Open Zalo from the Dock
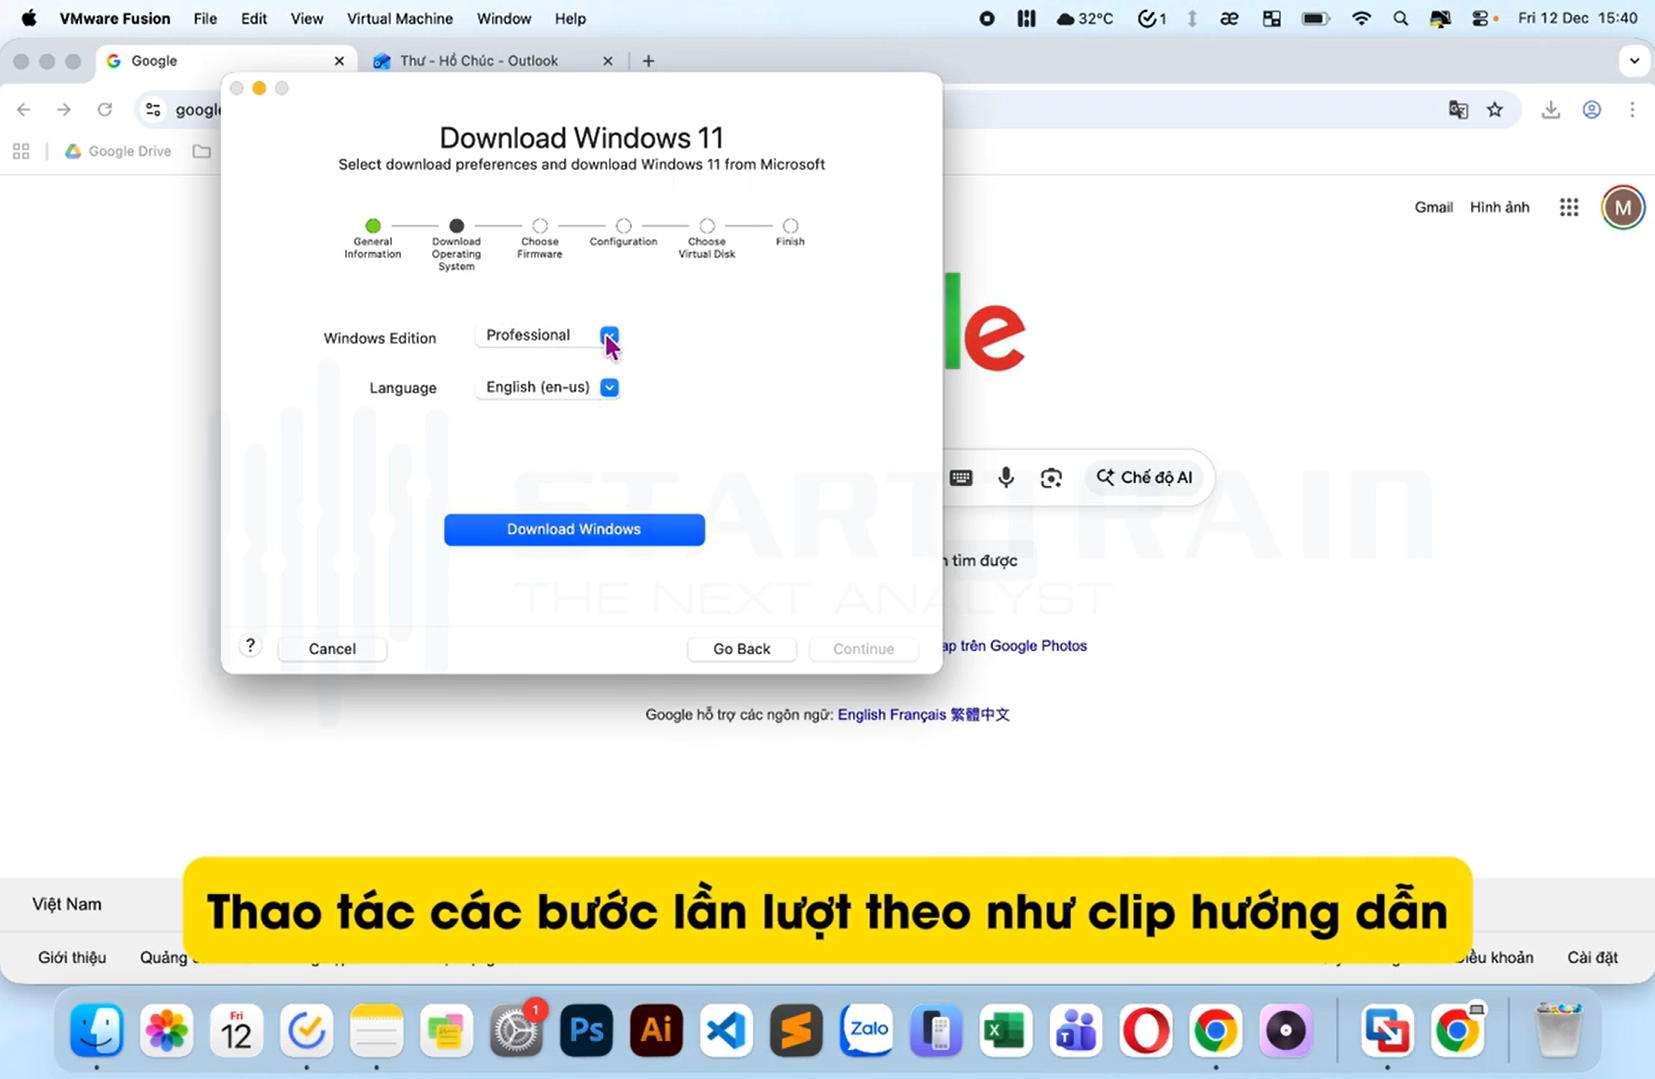This screenshot has width=1655, height=1079. (x=865, y=1030)
